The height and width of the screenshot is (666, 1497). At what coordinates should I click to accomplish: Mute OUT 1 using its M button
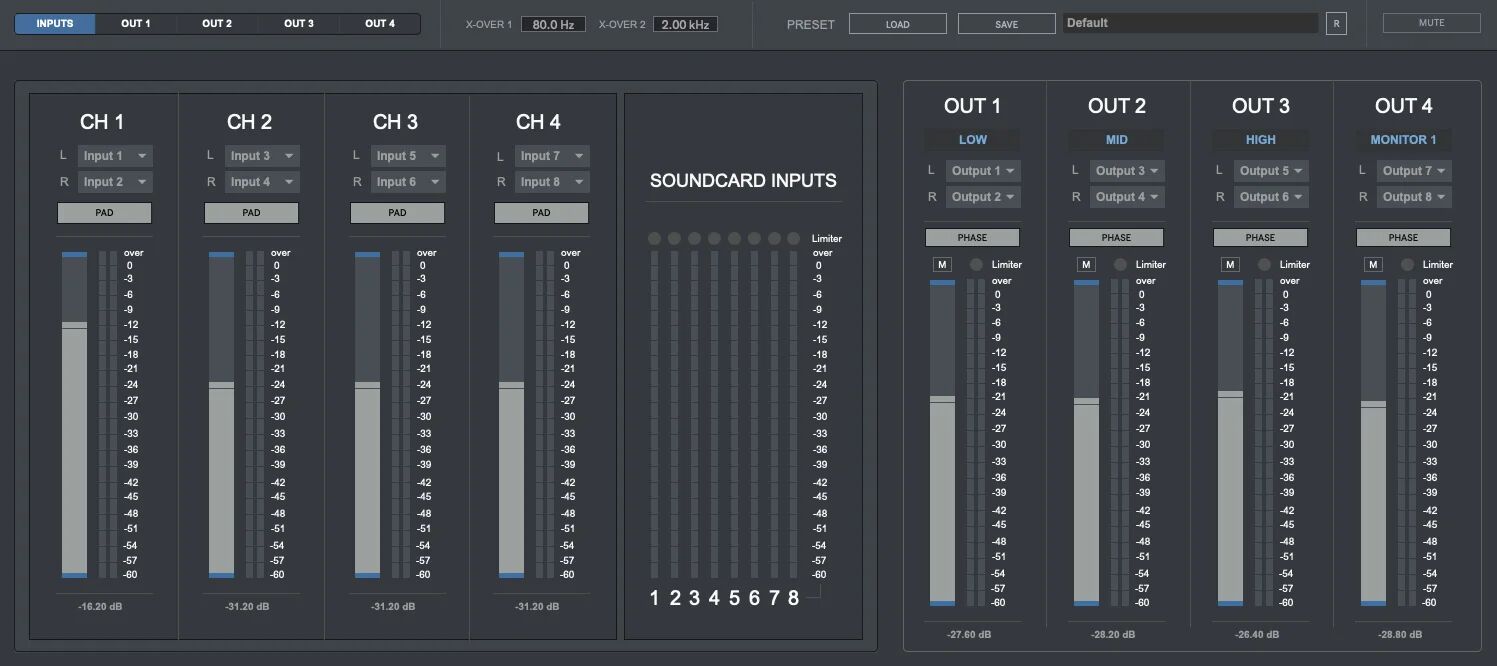[x=940, y=264]
